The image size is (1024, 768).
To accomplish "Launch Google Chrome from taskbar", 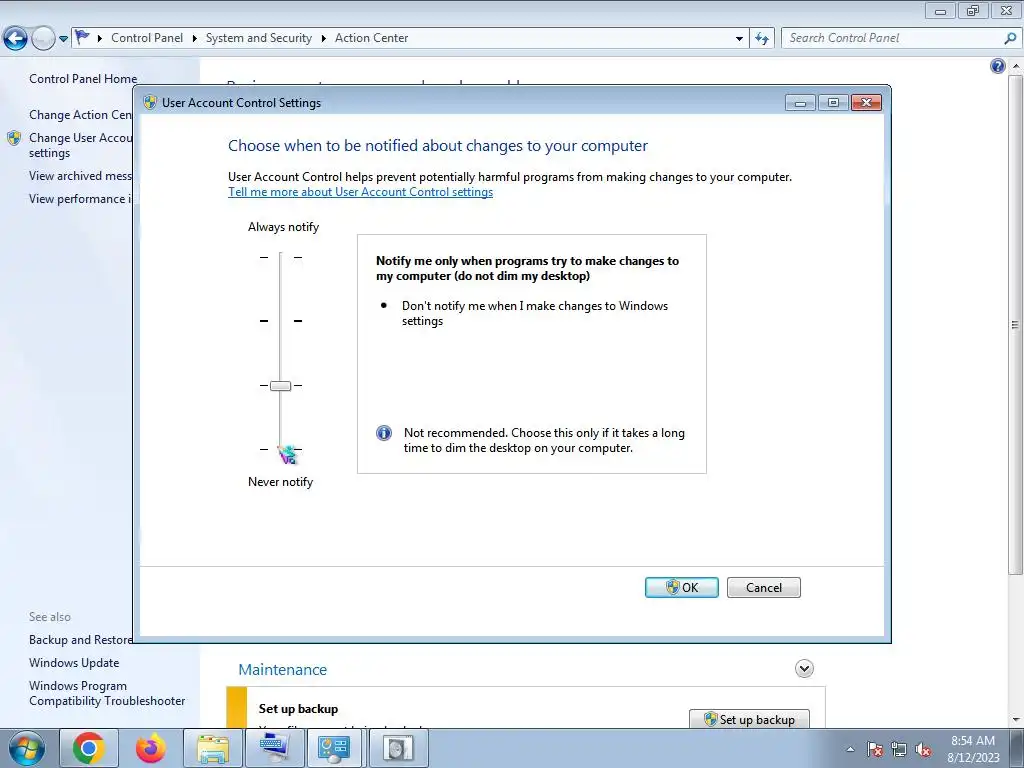I will (89, 748).
